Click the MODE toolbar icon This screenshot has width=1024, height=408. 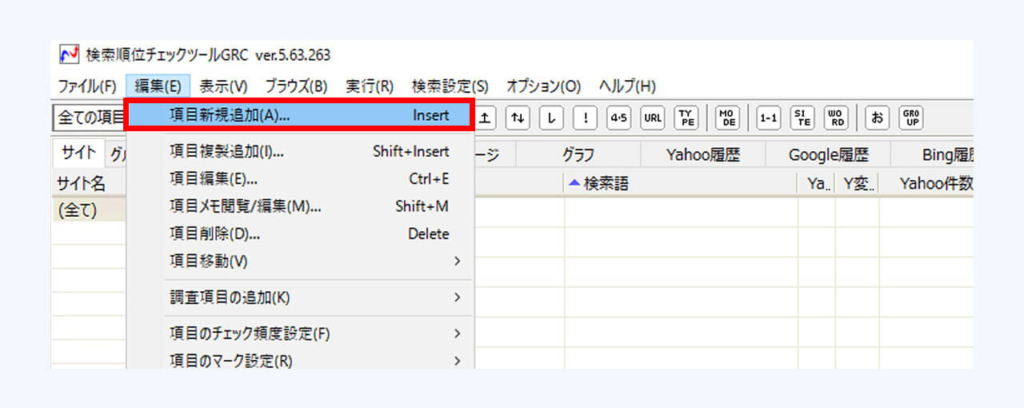pyautogui.click(x=726, y=118)
